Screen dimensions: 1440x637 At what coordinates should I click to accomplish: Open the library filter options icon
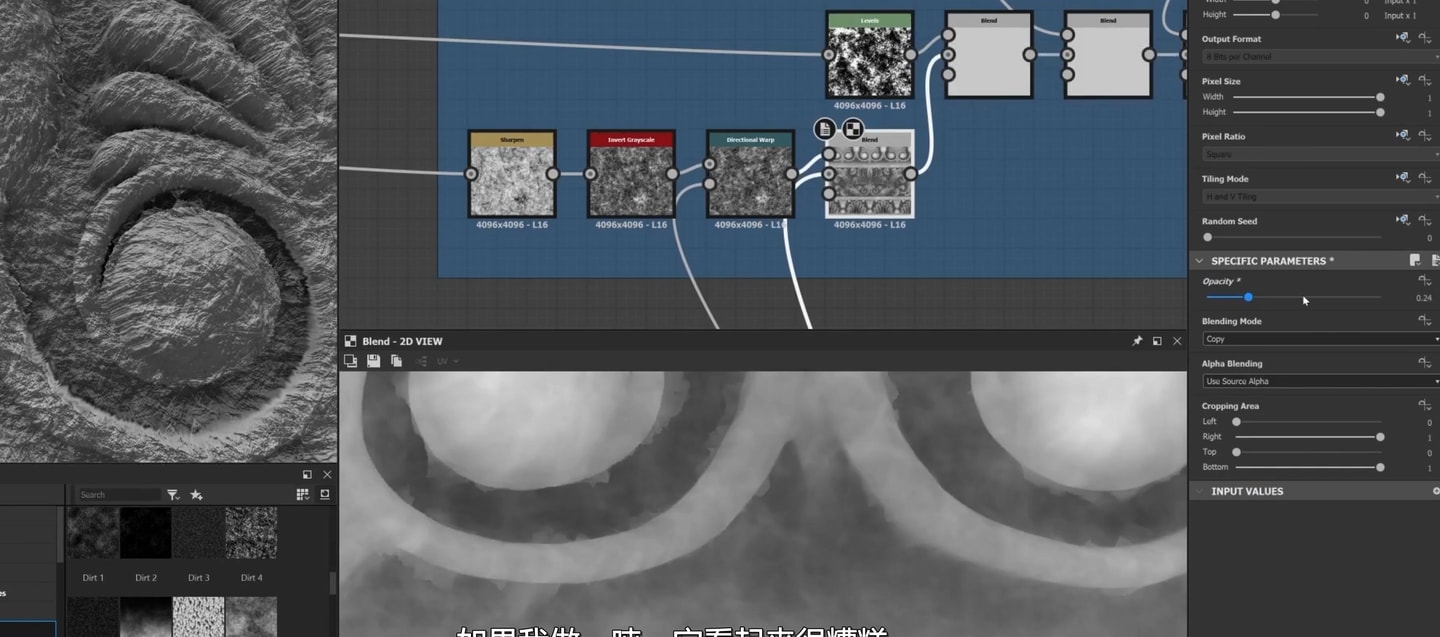click(172, 494)
